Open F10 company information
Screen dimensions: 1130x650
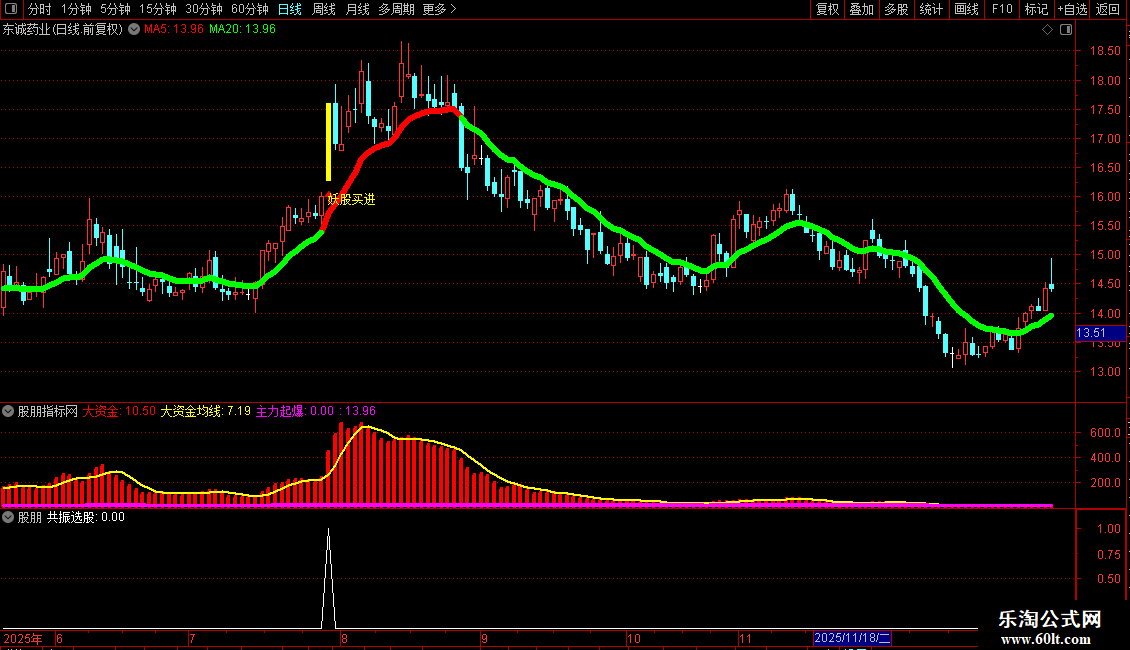pos(1002,9)
